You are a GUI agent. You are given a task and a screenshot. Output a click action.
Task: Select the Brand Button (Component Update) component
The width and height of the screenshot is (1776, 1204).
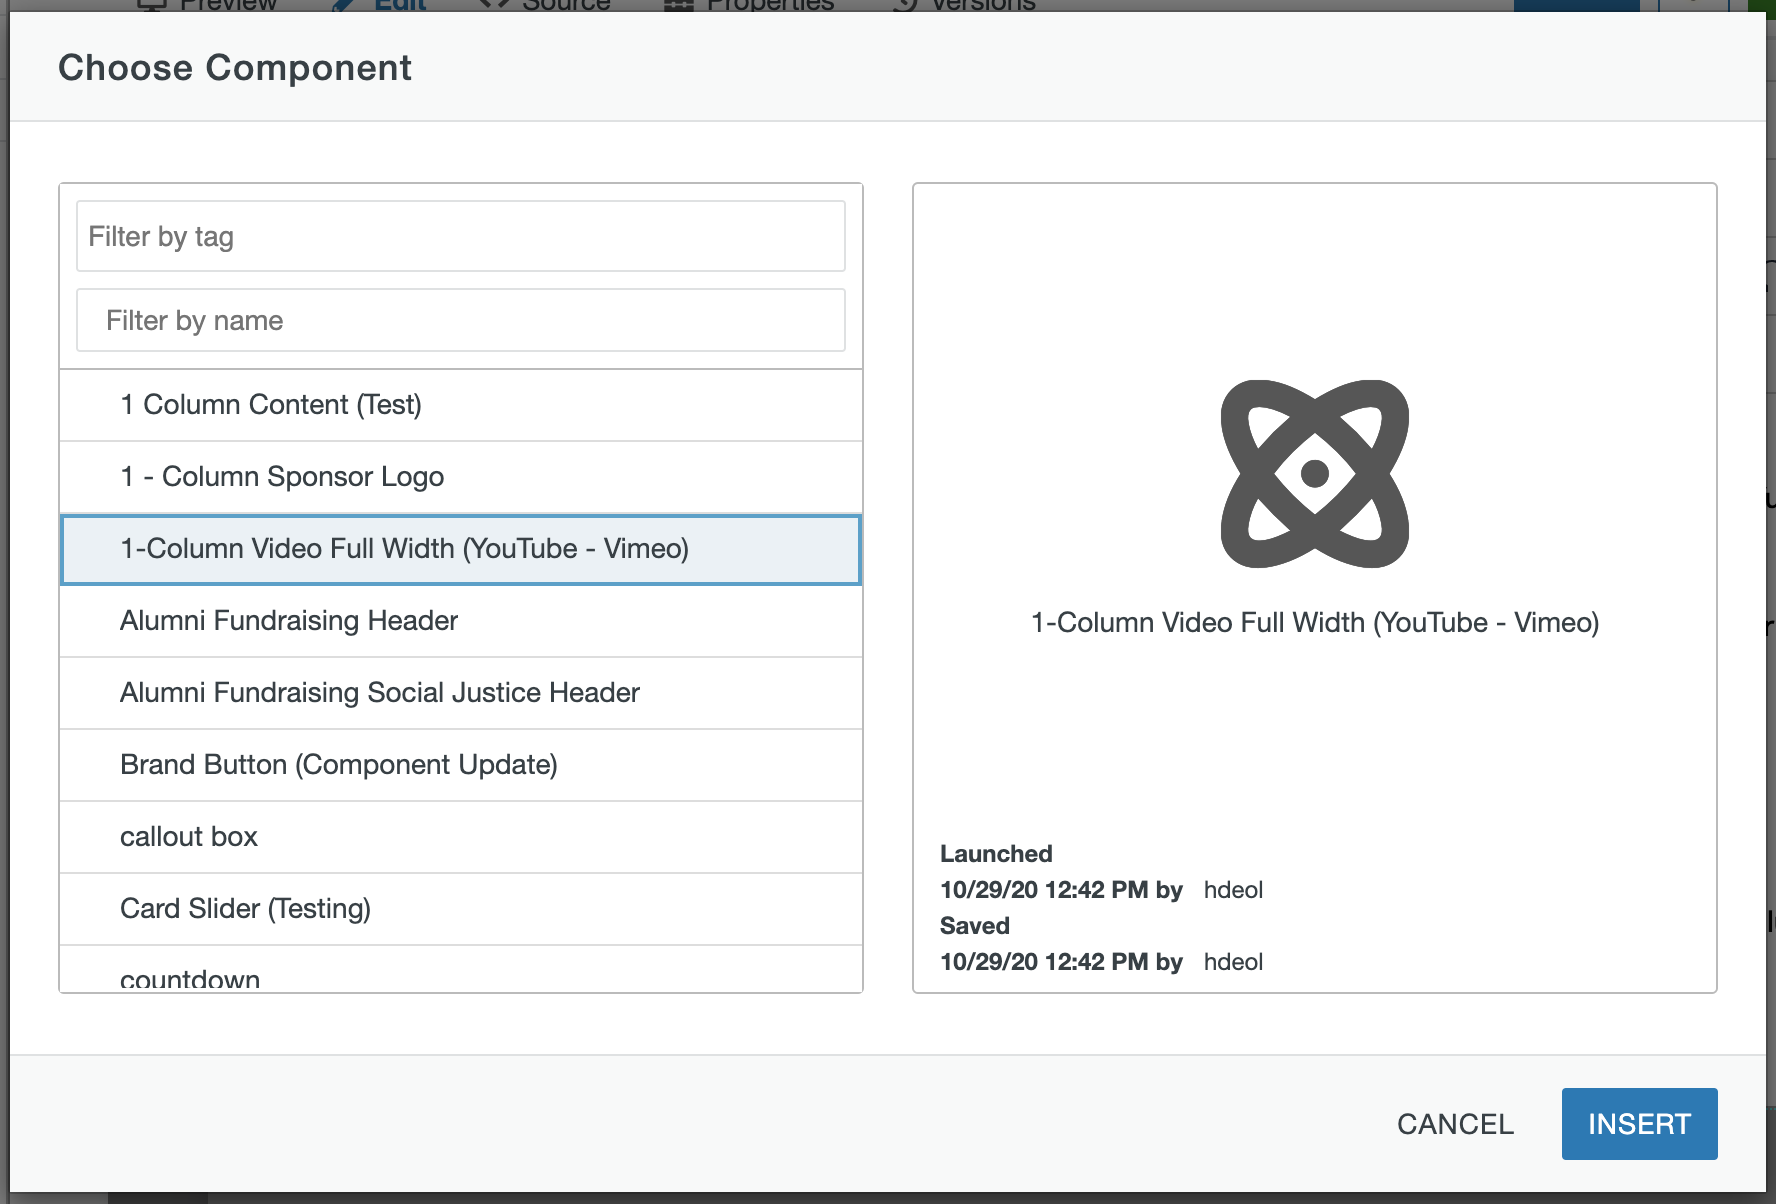click(x=460, y=765)
